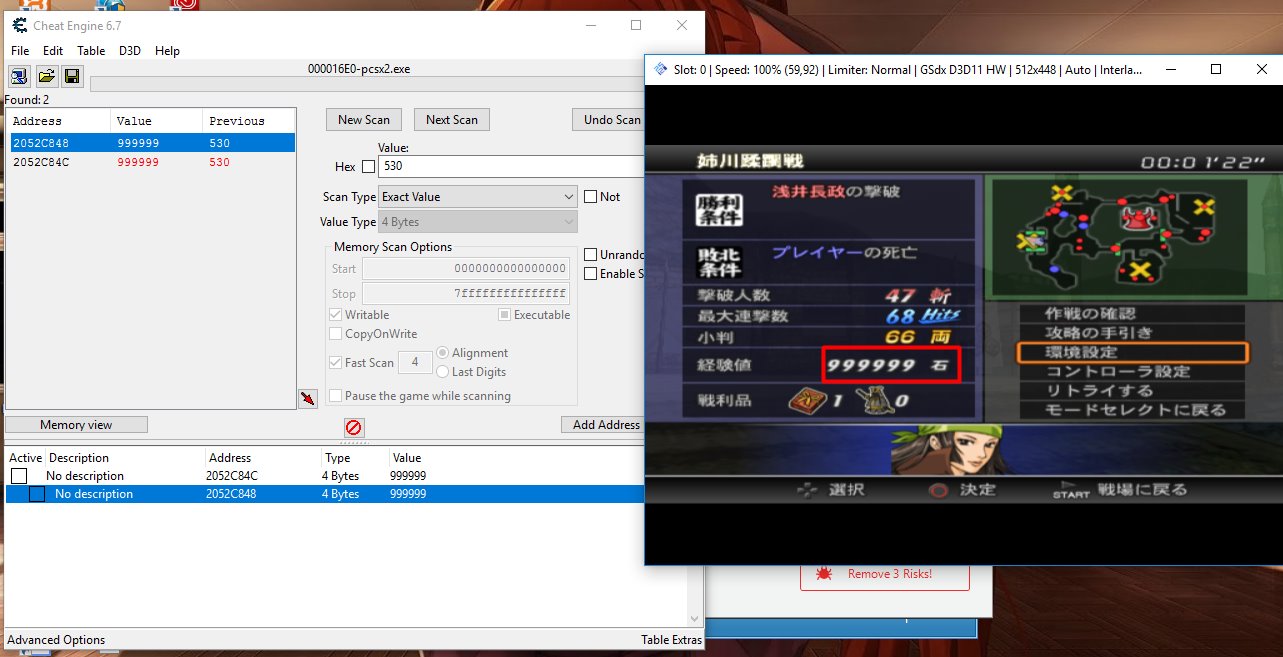Click the New Scan button
This screenshot has width=1283, height=657.
pyautogui.click(x=364, y=120)
